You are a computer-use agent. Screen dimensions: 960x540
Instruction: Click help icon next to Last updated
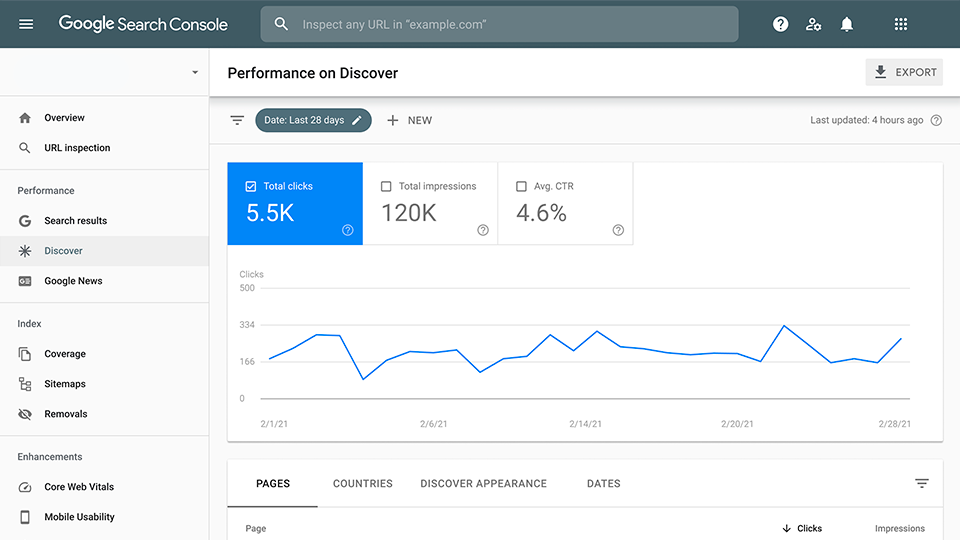[x=936, y=120]
